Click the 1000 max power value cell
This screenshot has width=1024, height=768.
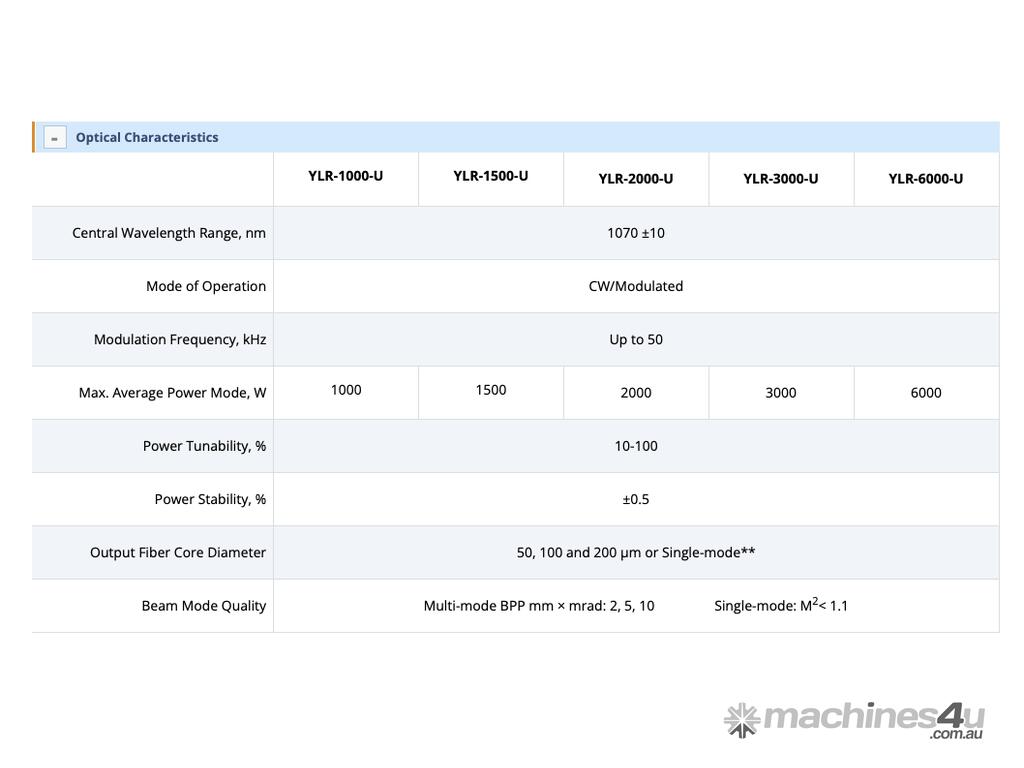345,390
